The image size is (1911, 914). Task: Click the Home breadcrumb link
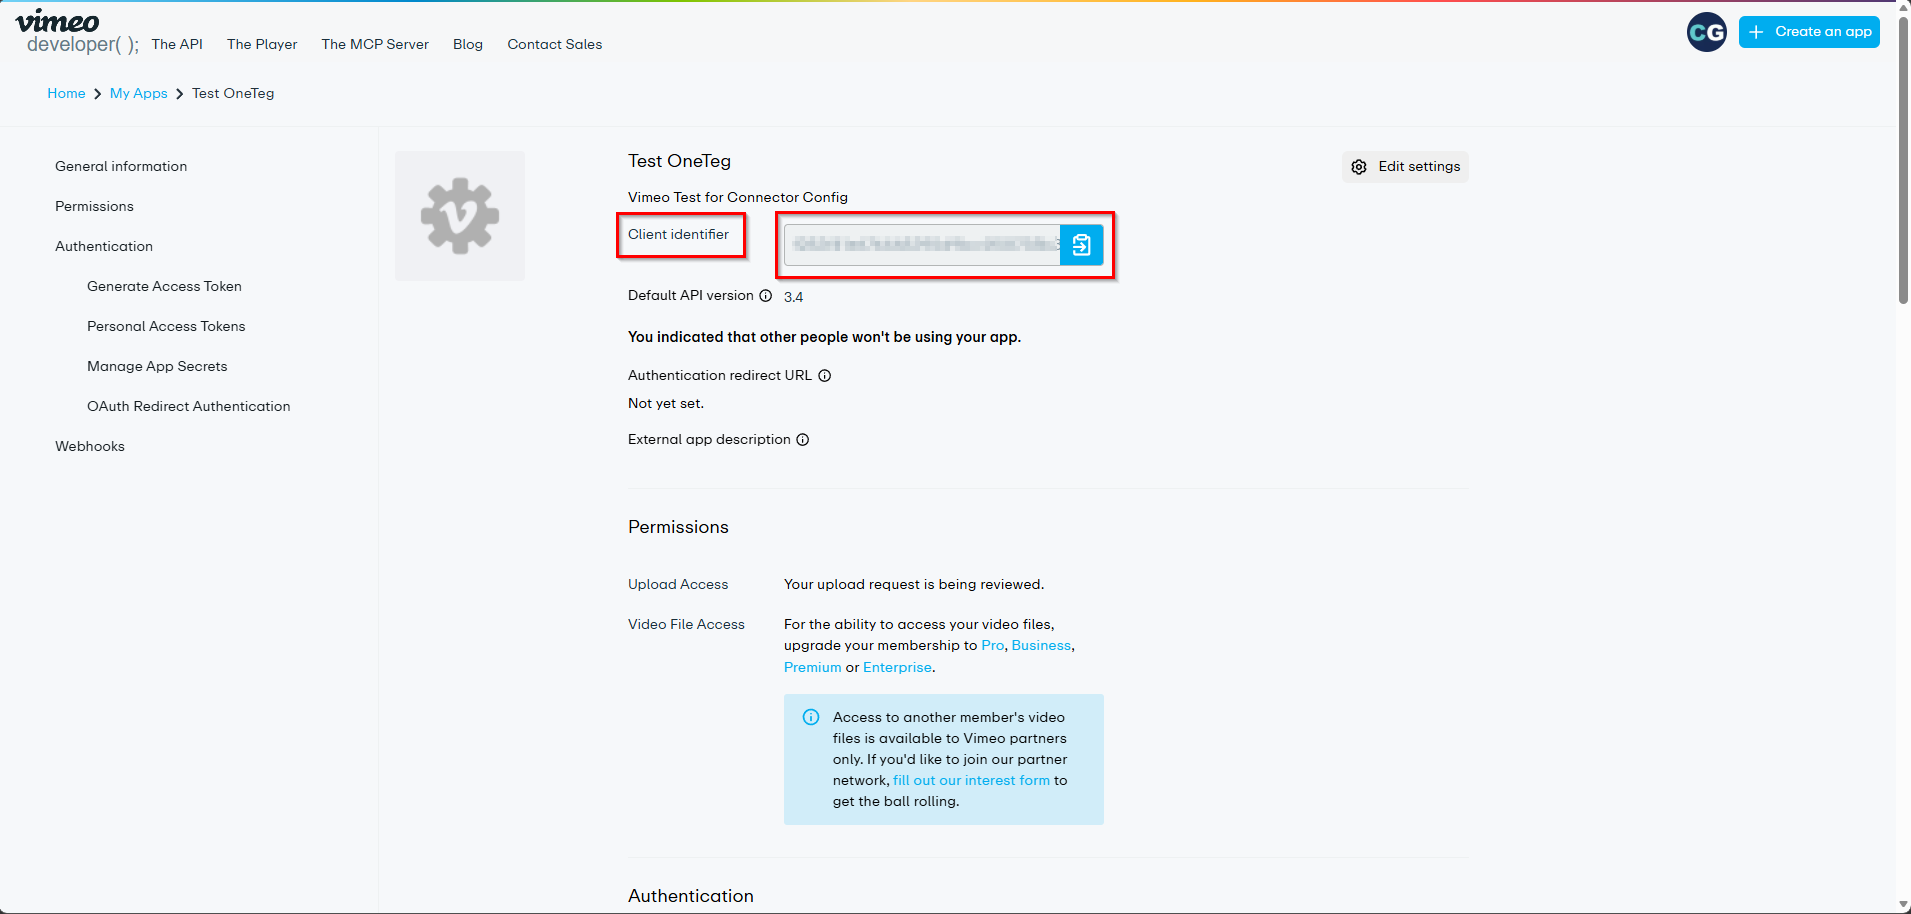(x=66, y=93)
